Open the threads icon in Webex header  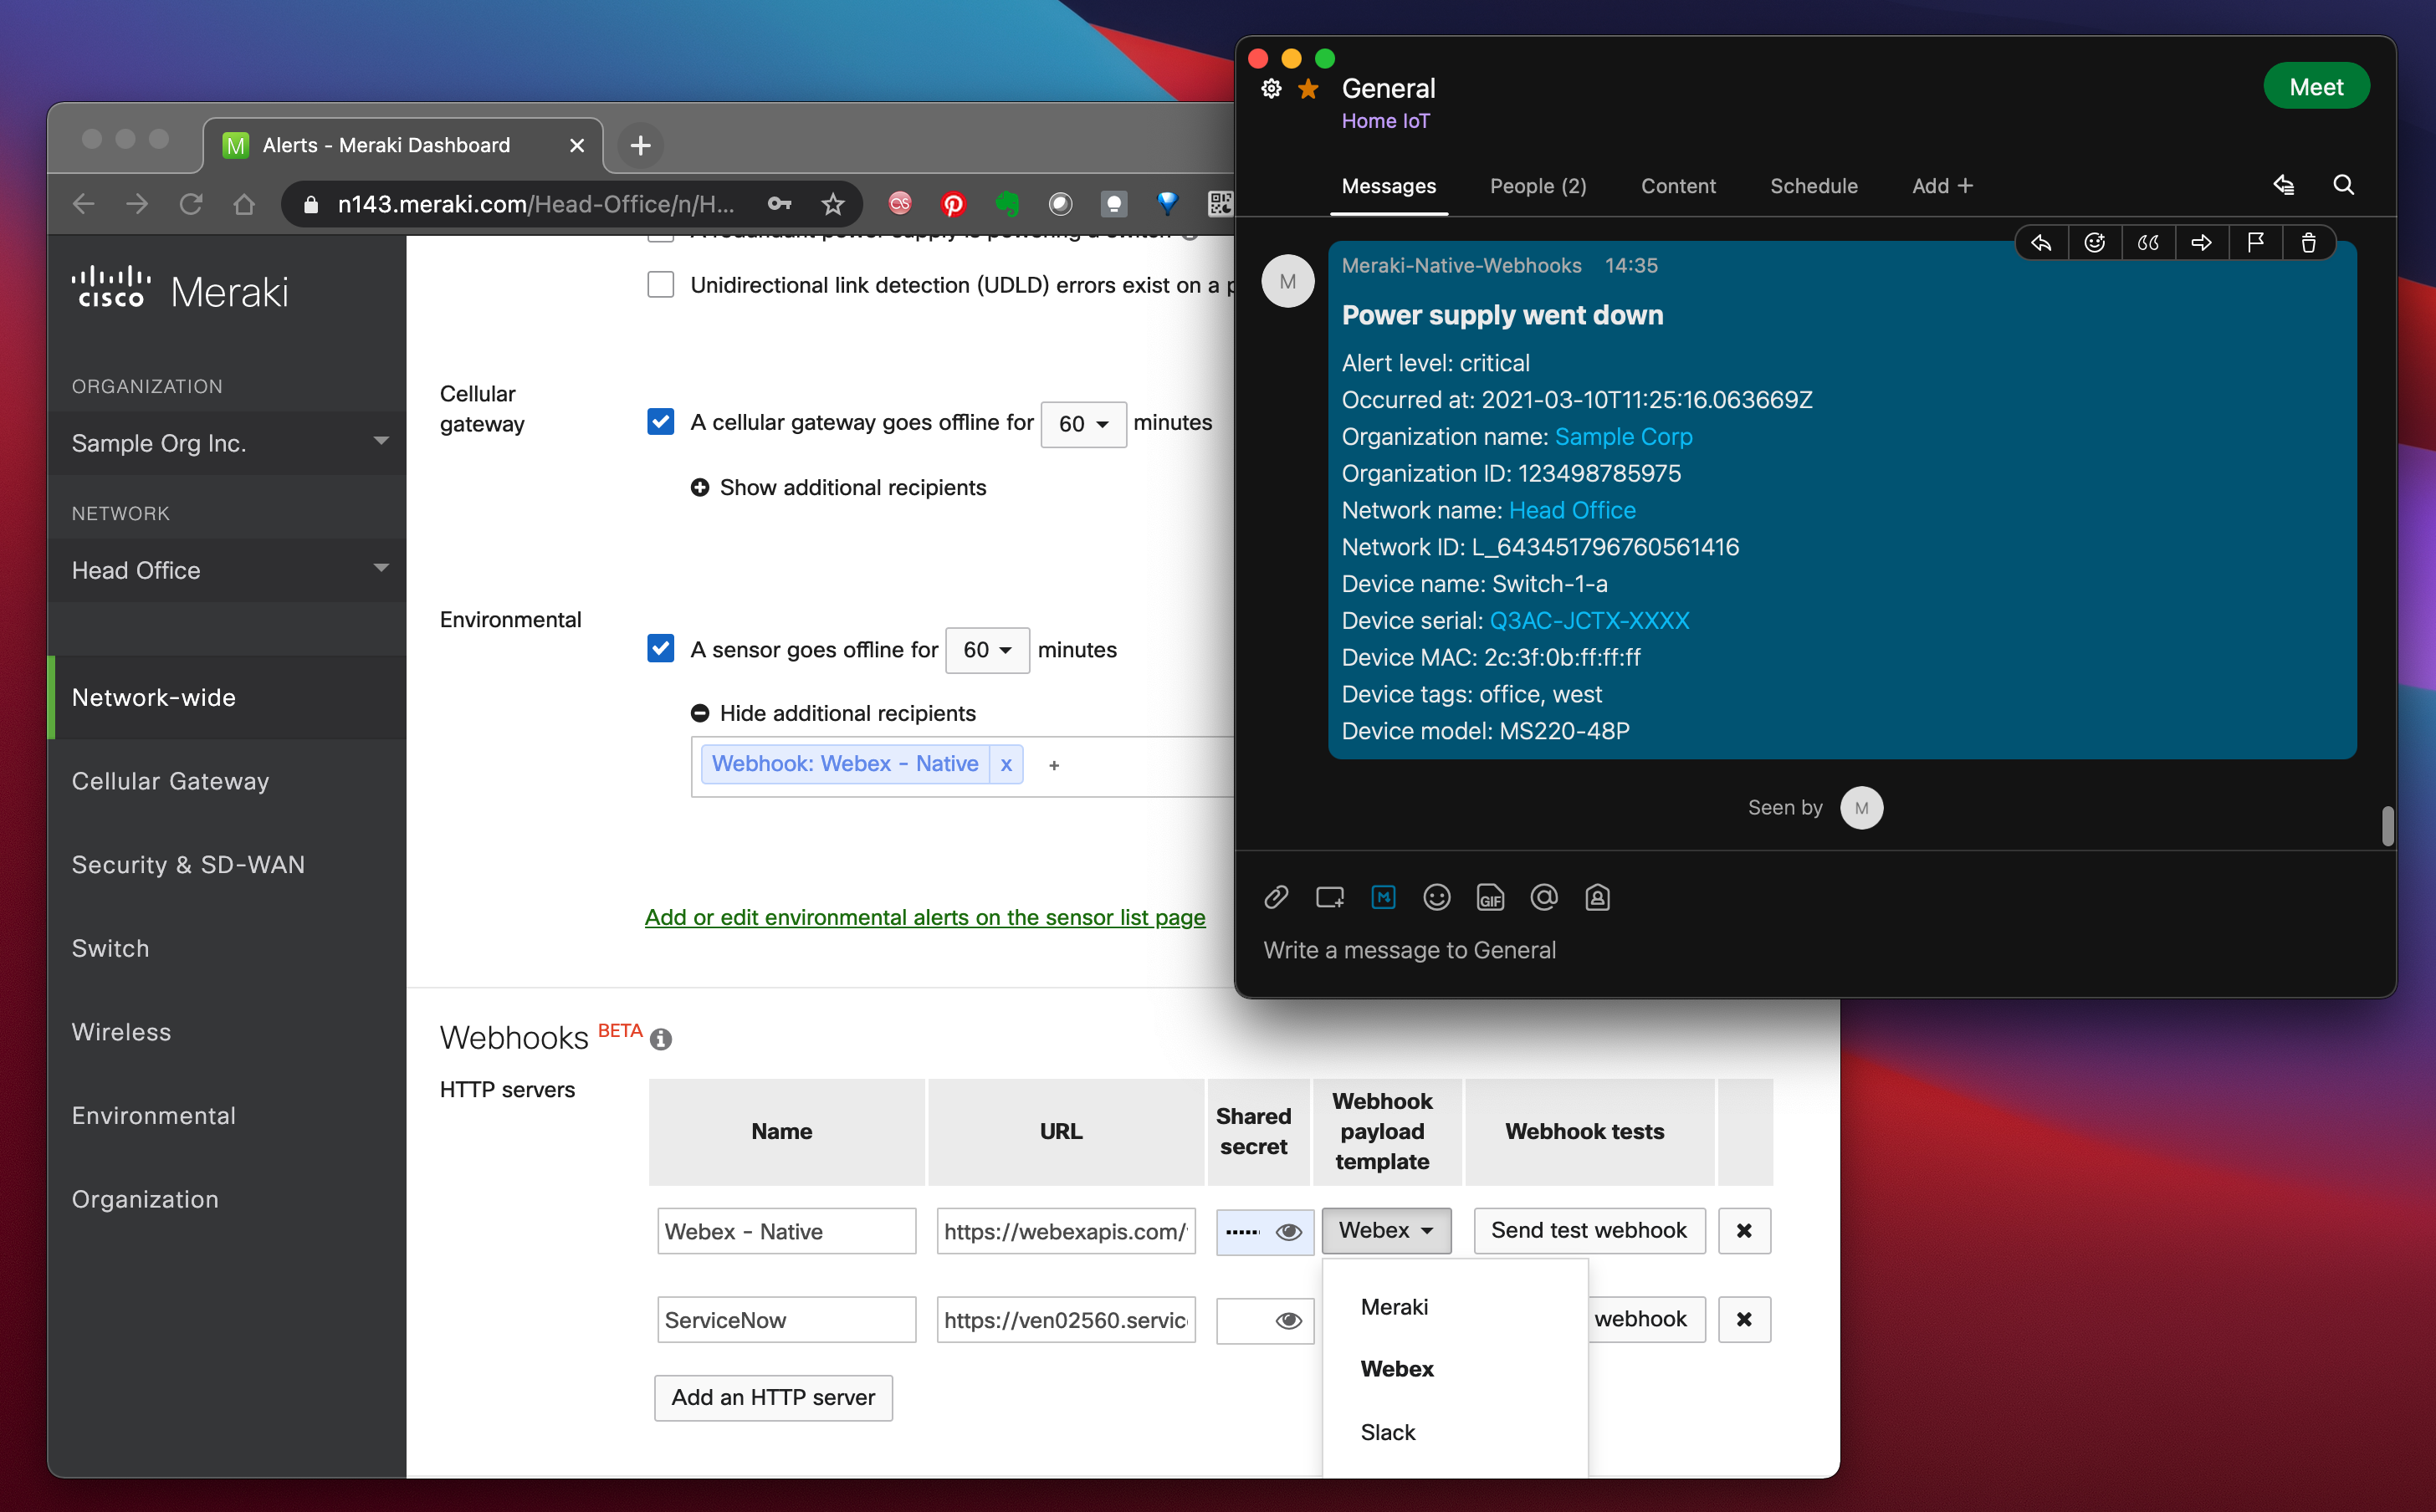[x=2283, y=185]
